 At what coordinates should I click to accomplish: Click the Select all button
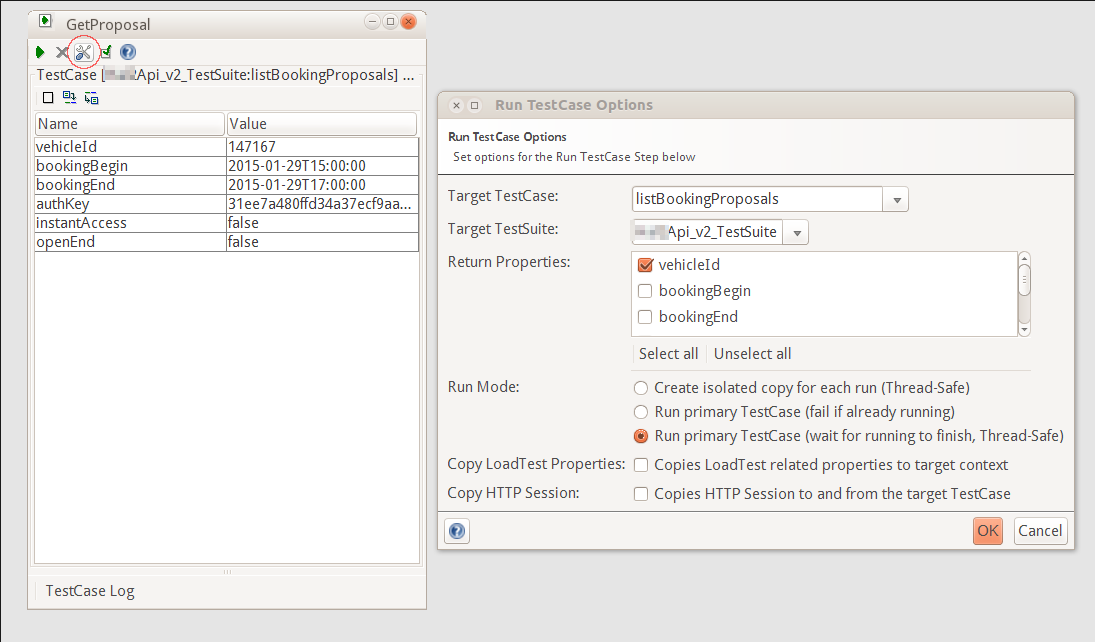tap(668, 354)
